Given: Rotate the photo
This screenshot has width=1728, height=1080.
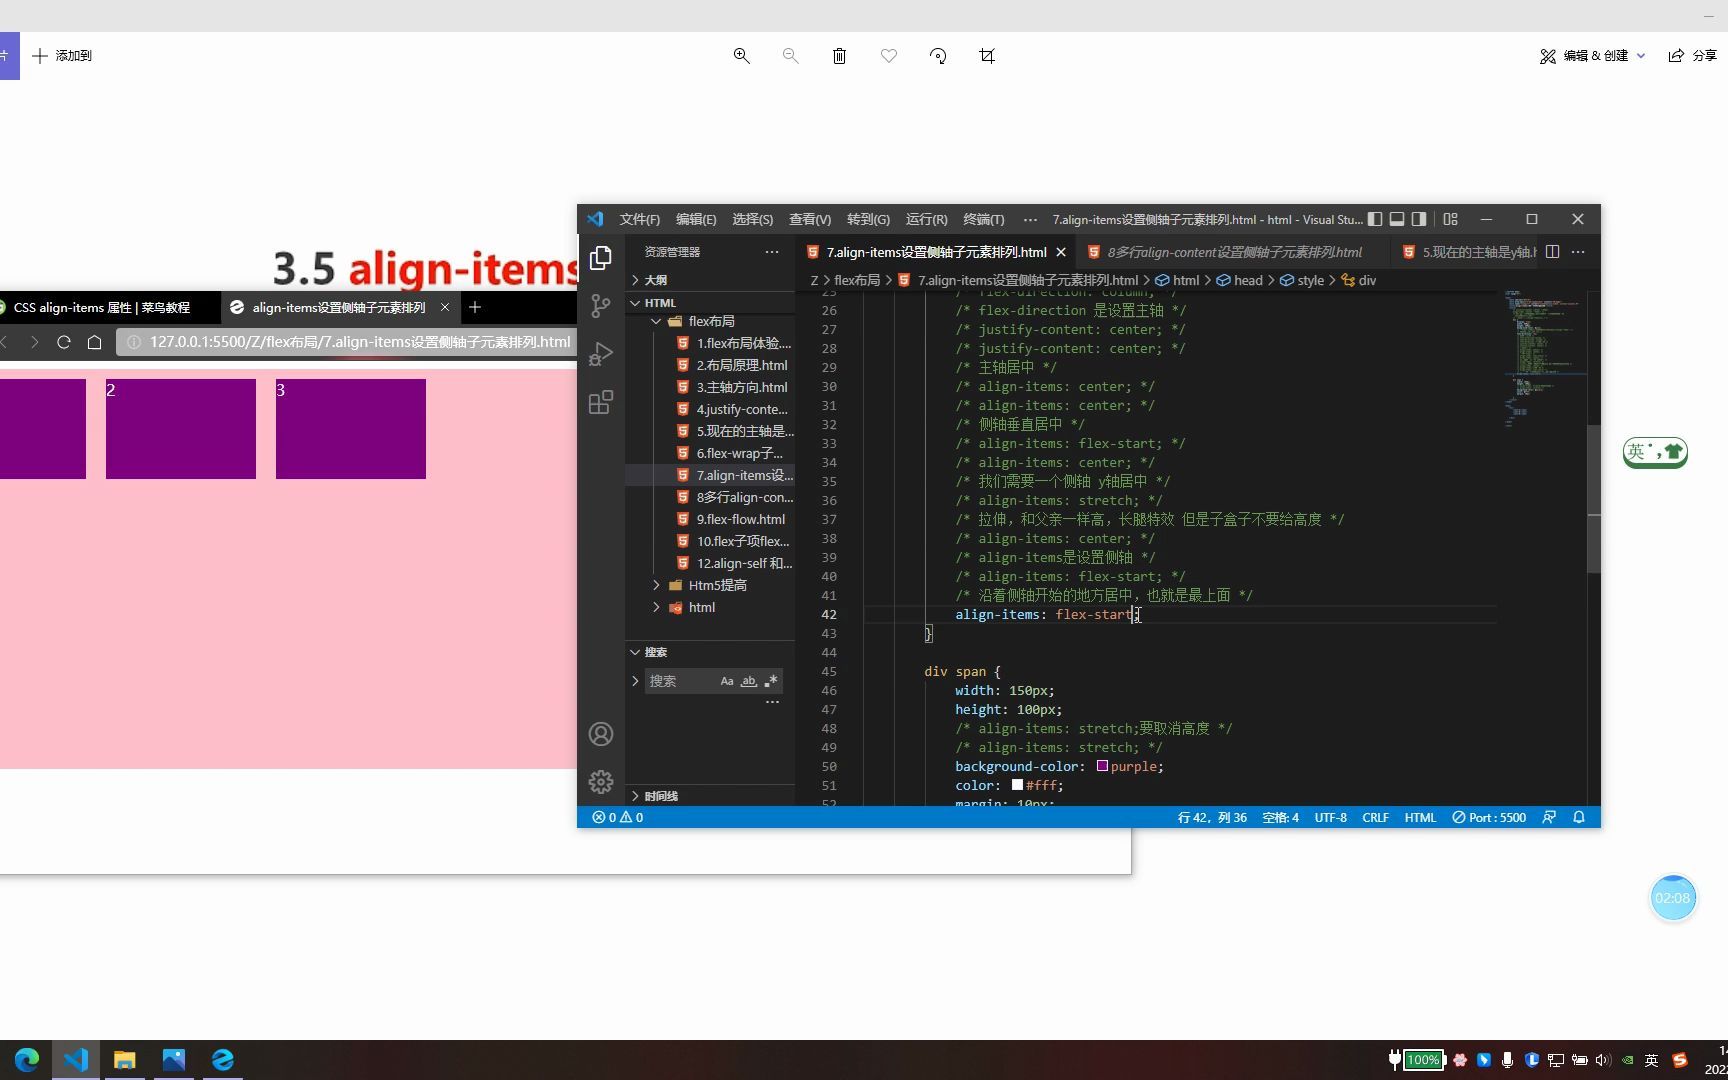Looking at the screenshot, I should 938,56.
